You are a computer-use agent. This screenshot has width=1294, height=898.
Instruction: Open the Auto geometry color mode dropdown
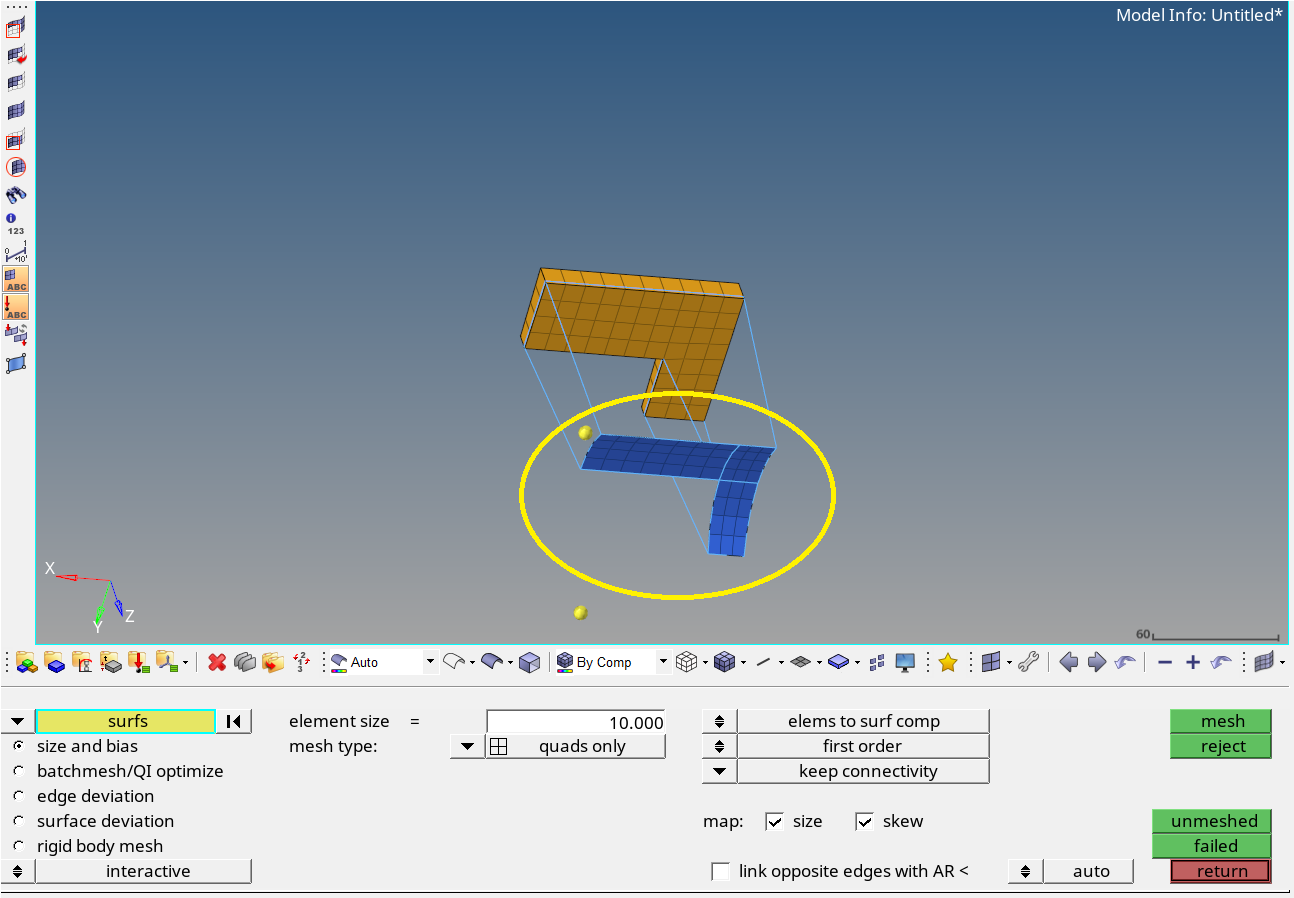coord(431,662)
